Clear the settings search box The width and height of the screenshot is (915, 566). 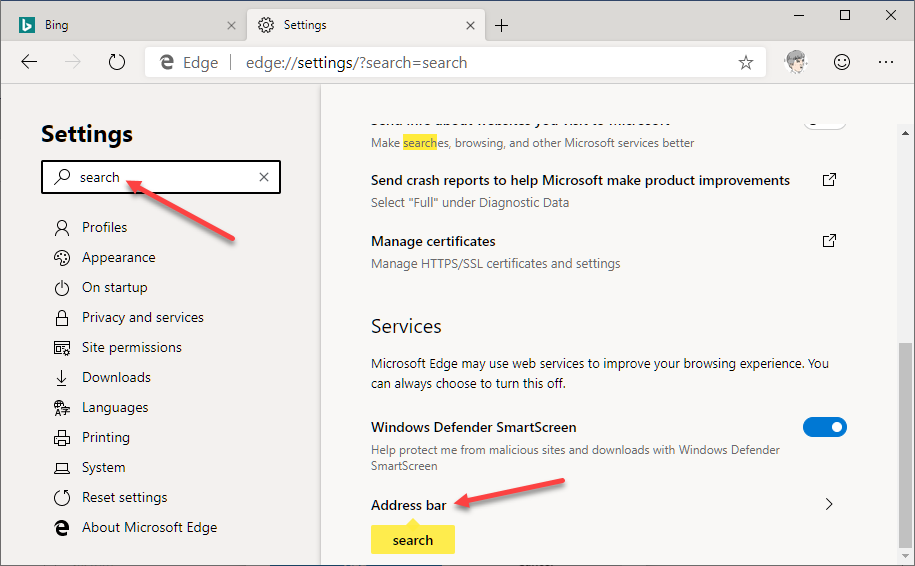coord(264,177)
